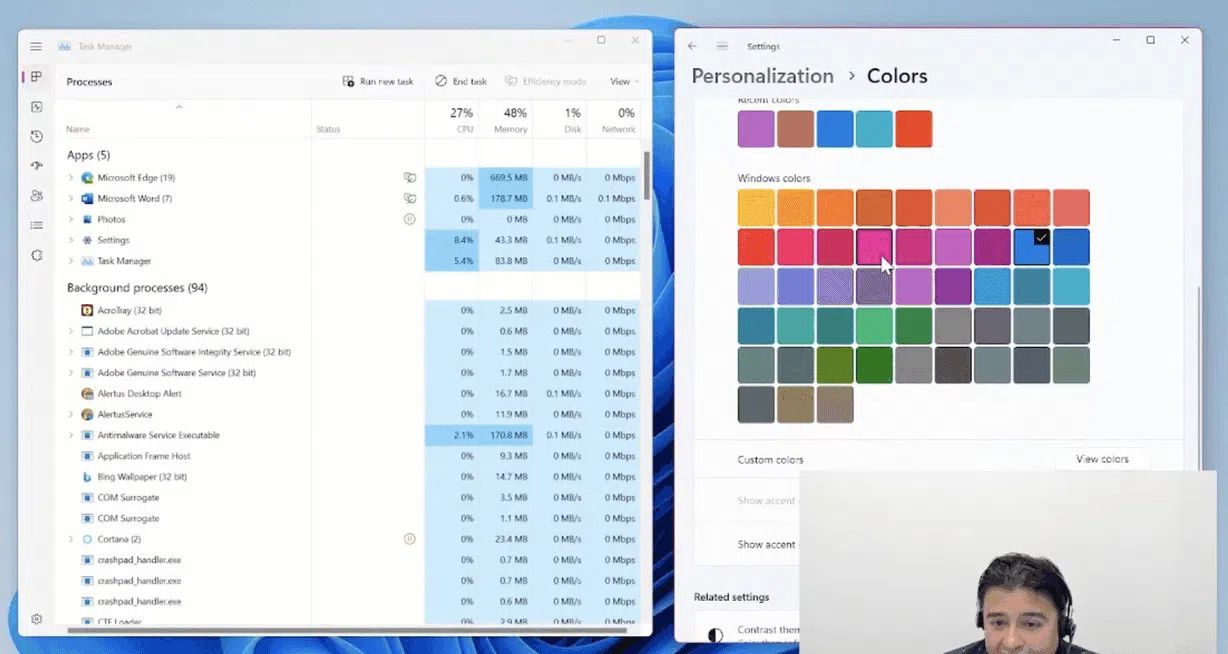Sort processes by the Status column header
The height and width of the screenshot is (654, 1228).
point(368,120)
